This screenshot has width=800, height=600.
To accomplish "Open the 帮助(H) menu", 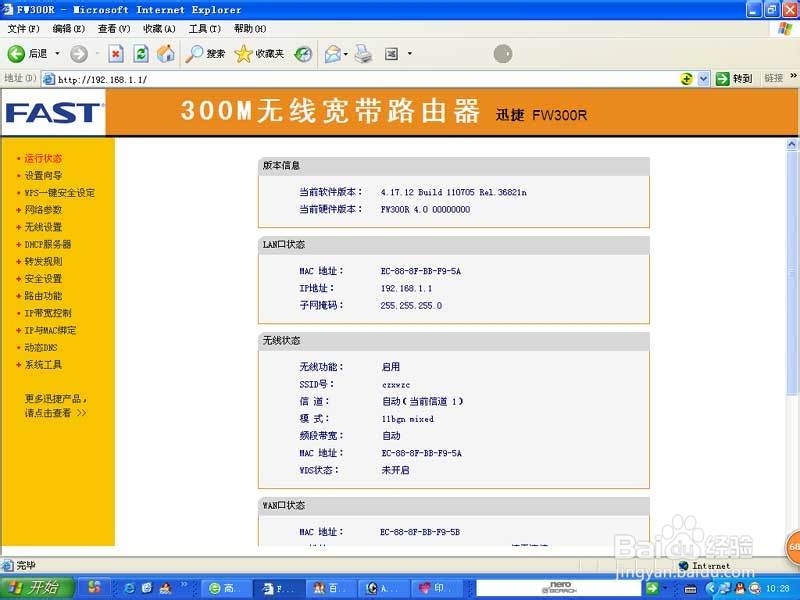I will pyautogui.click(x=250, y=29).
